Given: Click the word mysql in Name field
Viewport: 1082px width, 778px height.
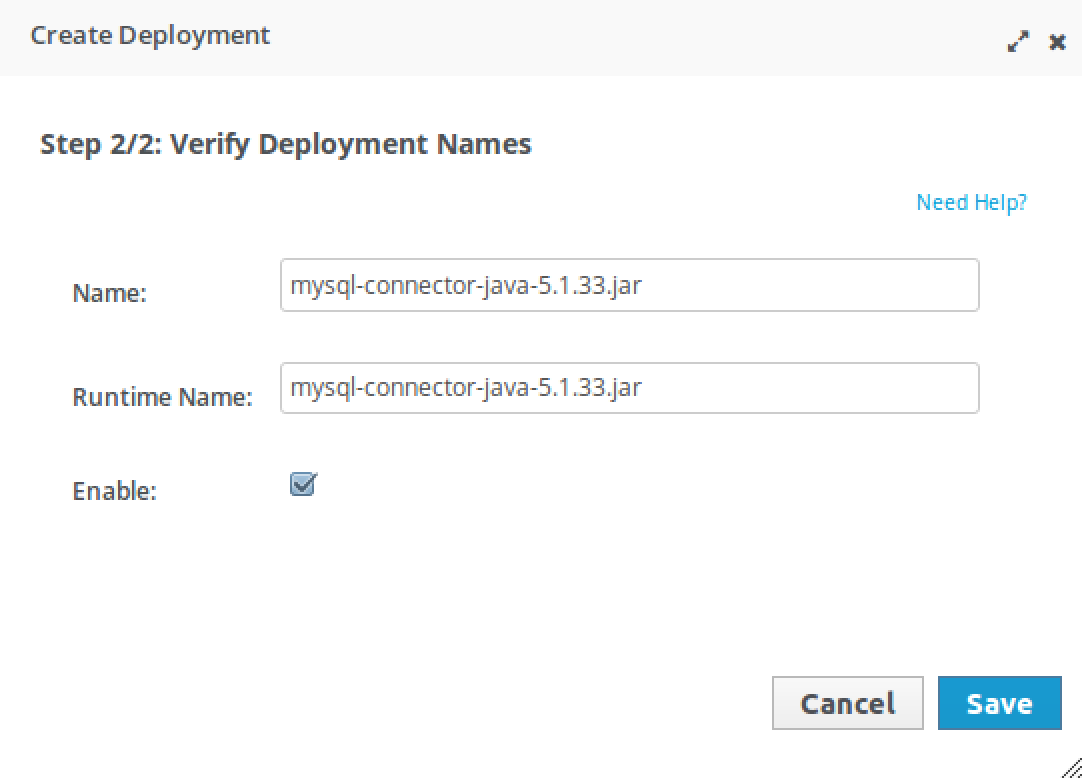Looking at the screenshot, I should [322, 286].
